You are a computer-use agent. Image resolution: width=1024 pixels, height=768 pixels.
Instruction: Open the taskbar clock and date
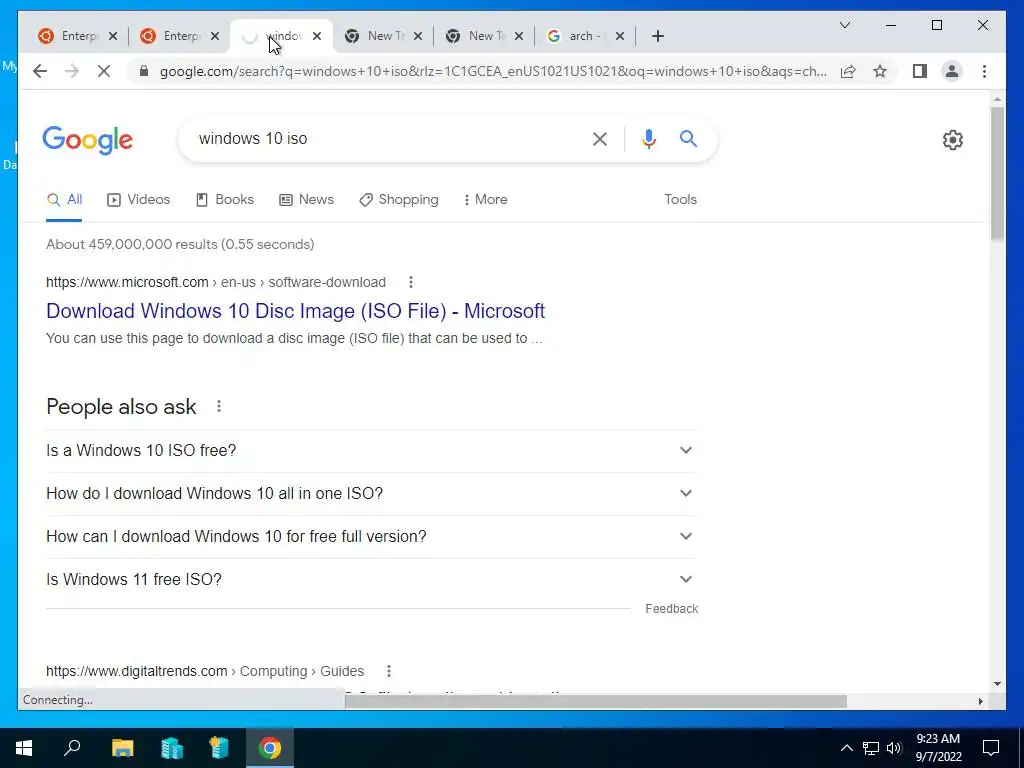(x=938, y=748)
